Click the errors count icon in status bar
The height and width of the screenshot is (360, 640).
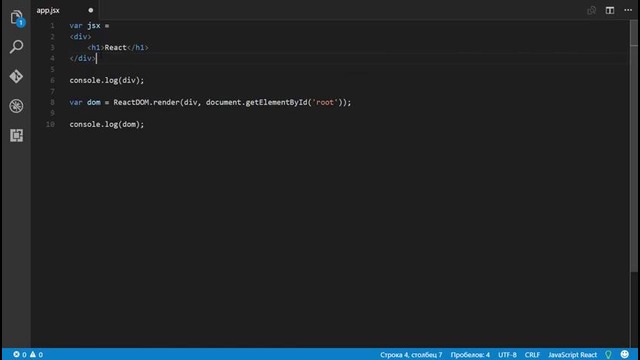click(x=16, y=354)
